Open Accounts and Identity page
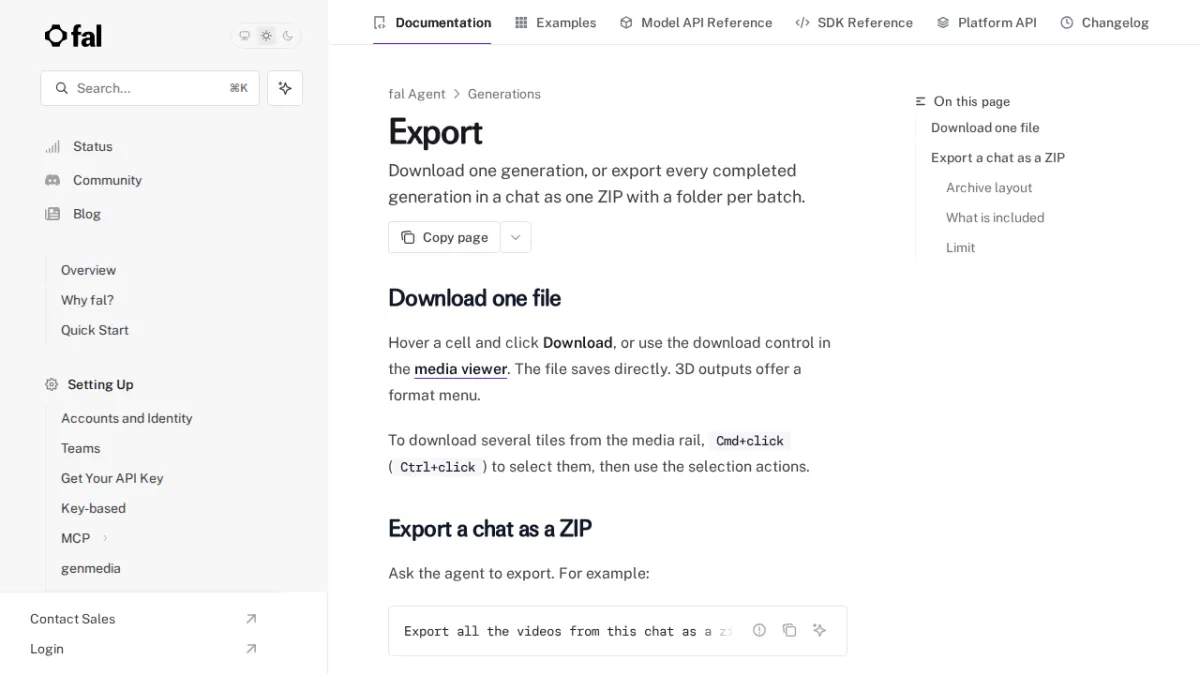Image resolution: width=1200 pixels, height=675 pixels. 126,418
